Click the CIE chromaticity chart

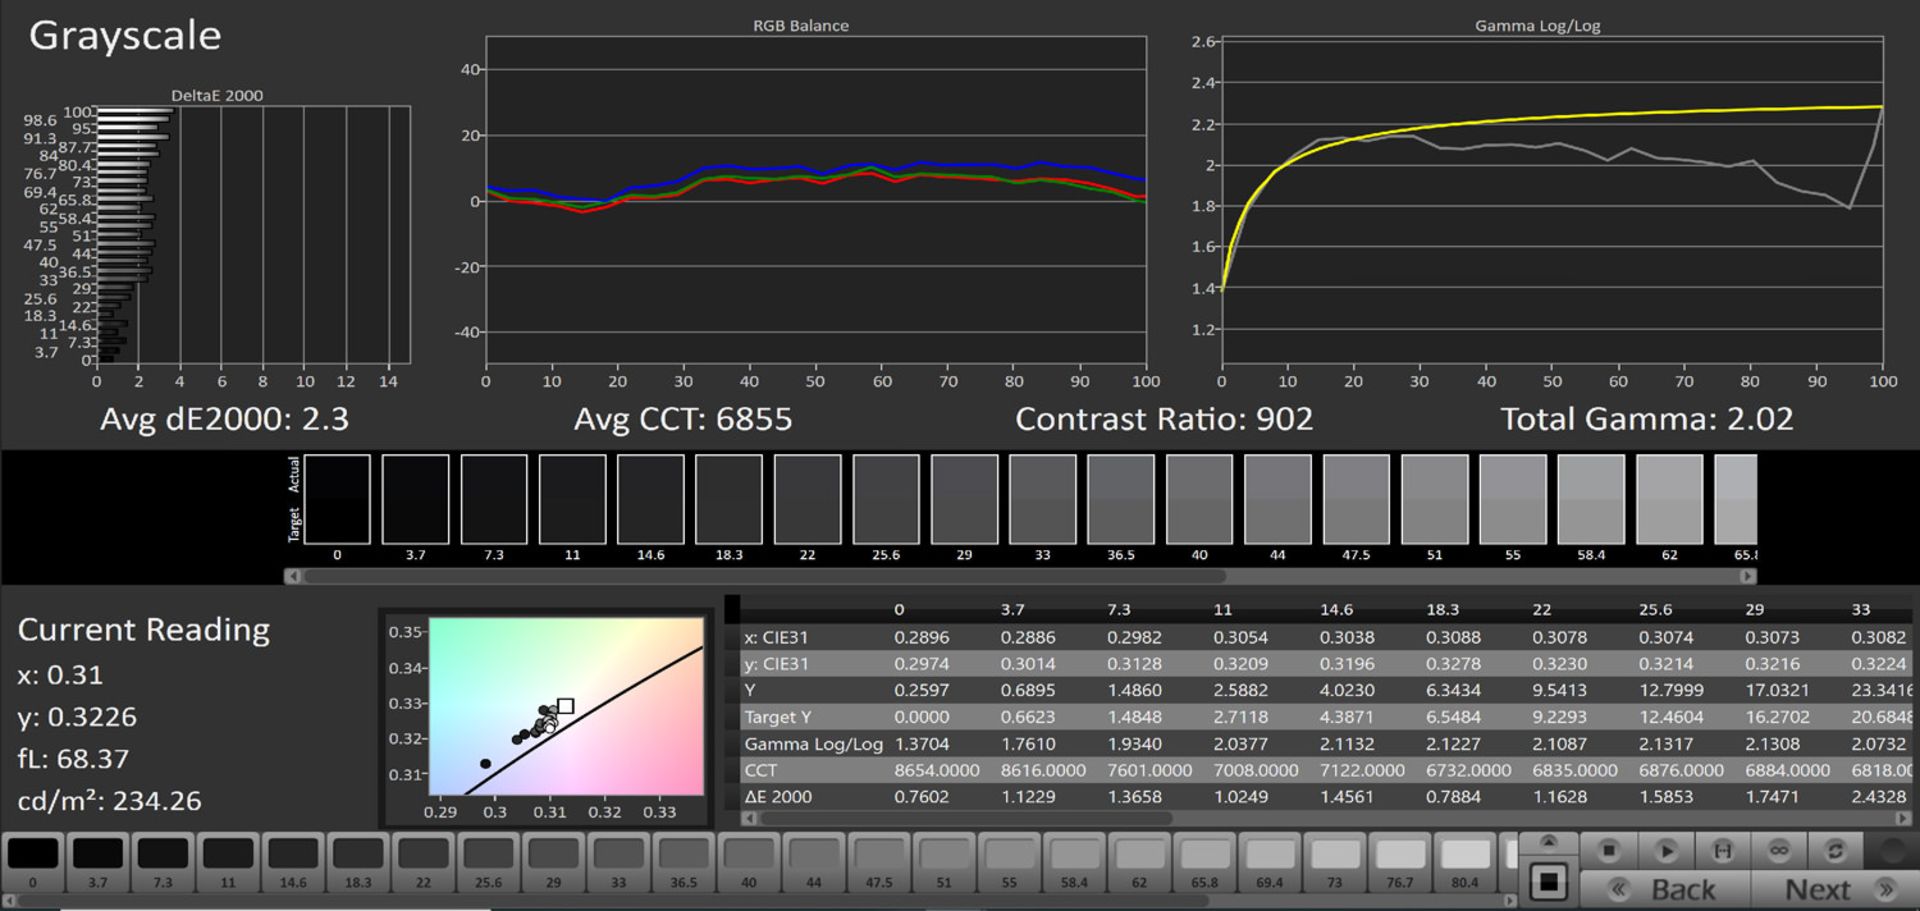565,706
